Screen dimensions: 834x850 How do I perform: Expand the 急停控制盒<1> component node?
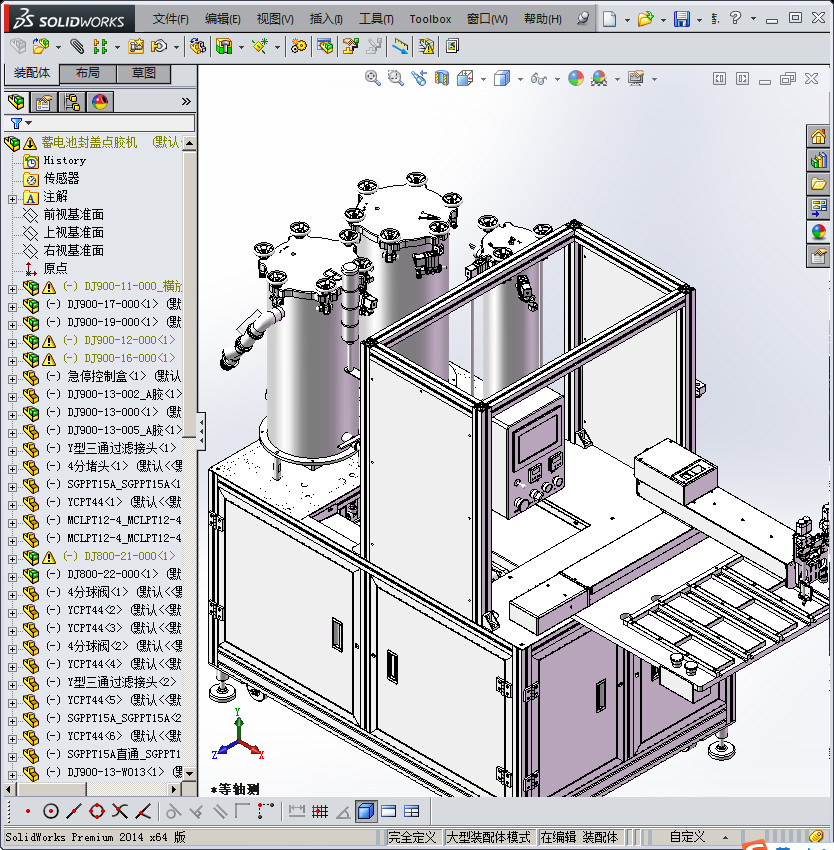pyautogui.click(x=12, y=377)
